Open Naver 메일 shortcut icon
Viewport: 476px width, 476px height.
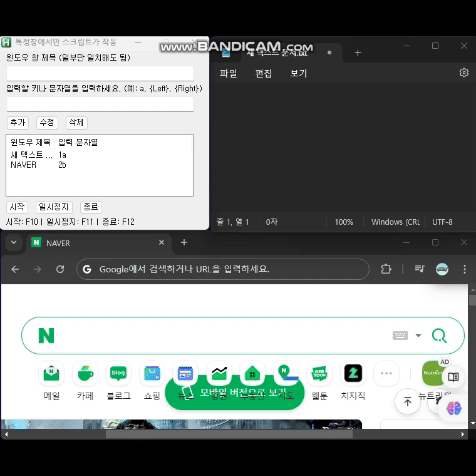coord(51,373)
